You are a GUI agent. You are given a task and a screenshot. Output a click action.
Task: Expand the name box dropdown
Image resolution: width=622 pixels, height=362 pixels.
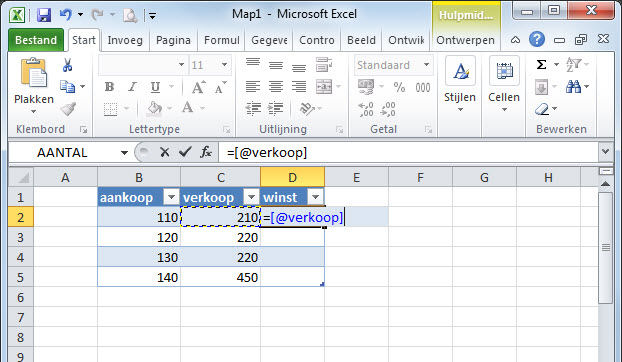coord(124,153)
